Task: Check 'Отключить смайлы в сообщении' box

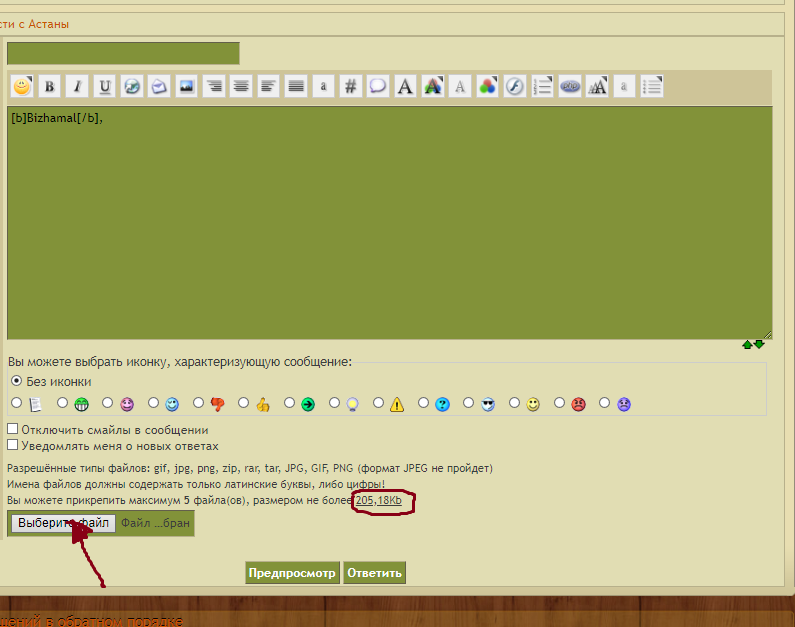Action: 13,429
